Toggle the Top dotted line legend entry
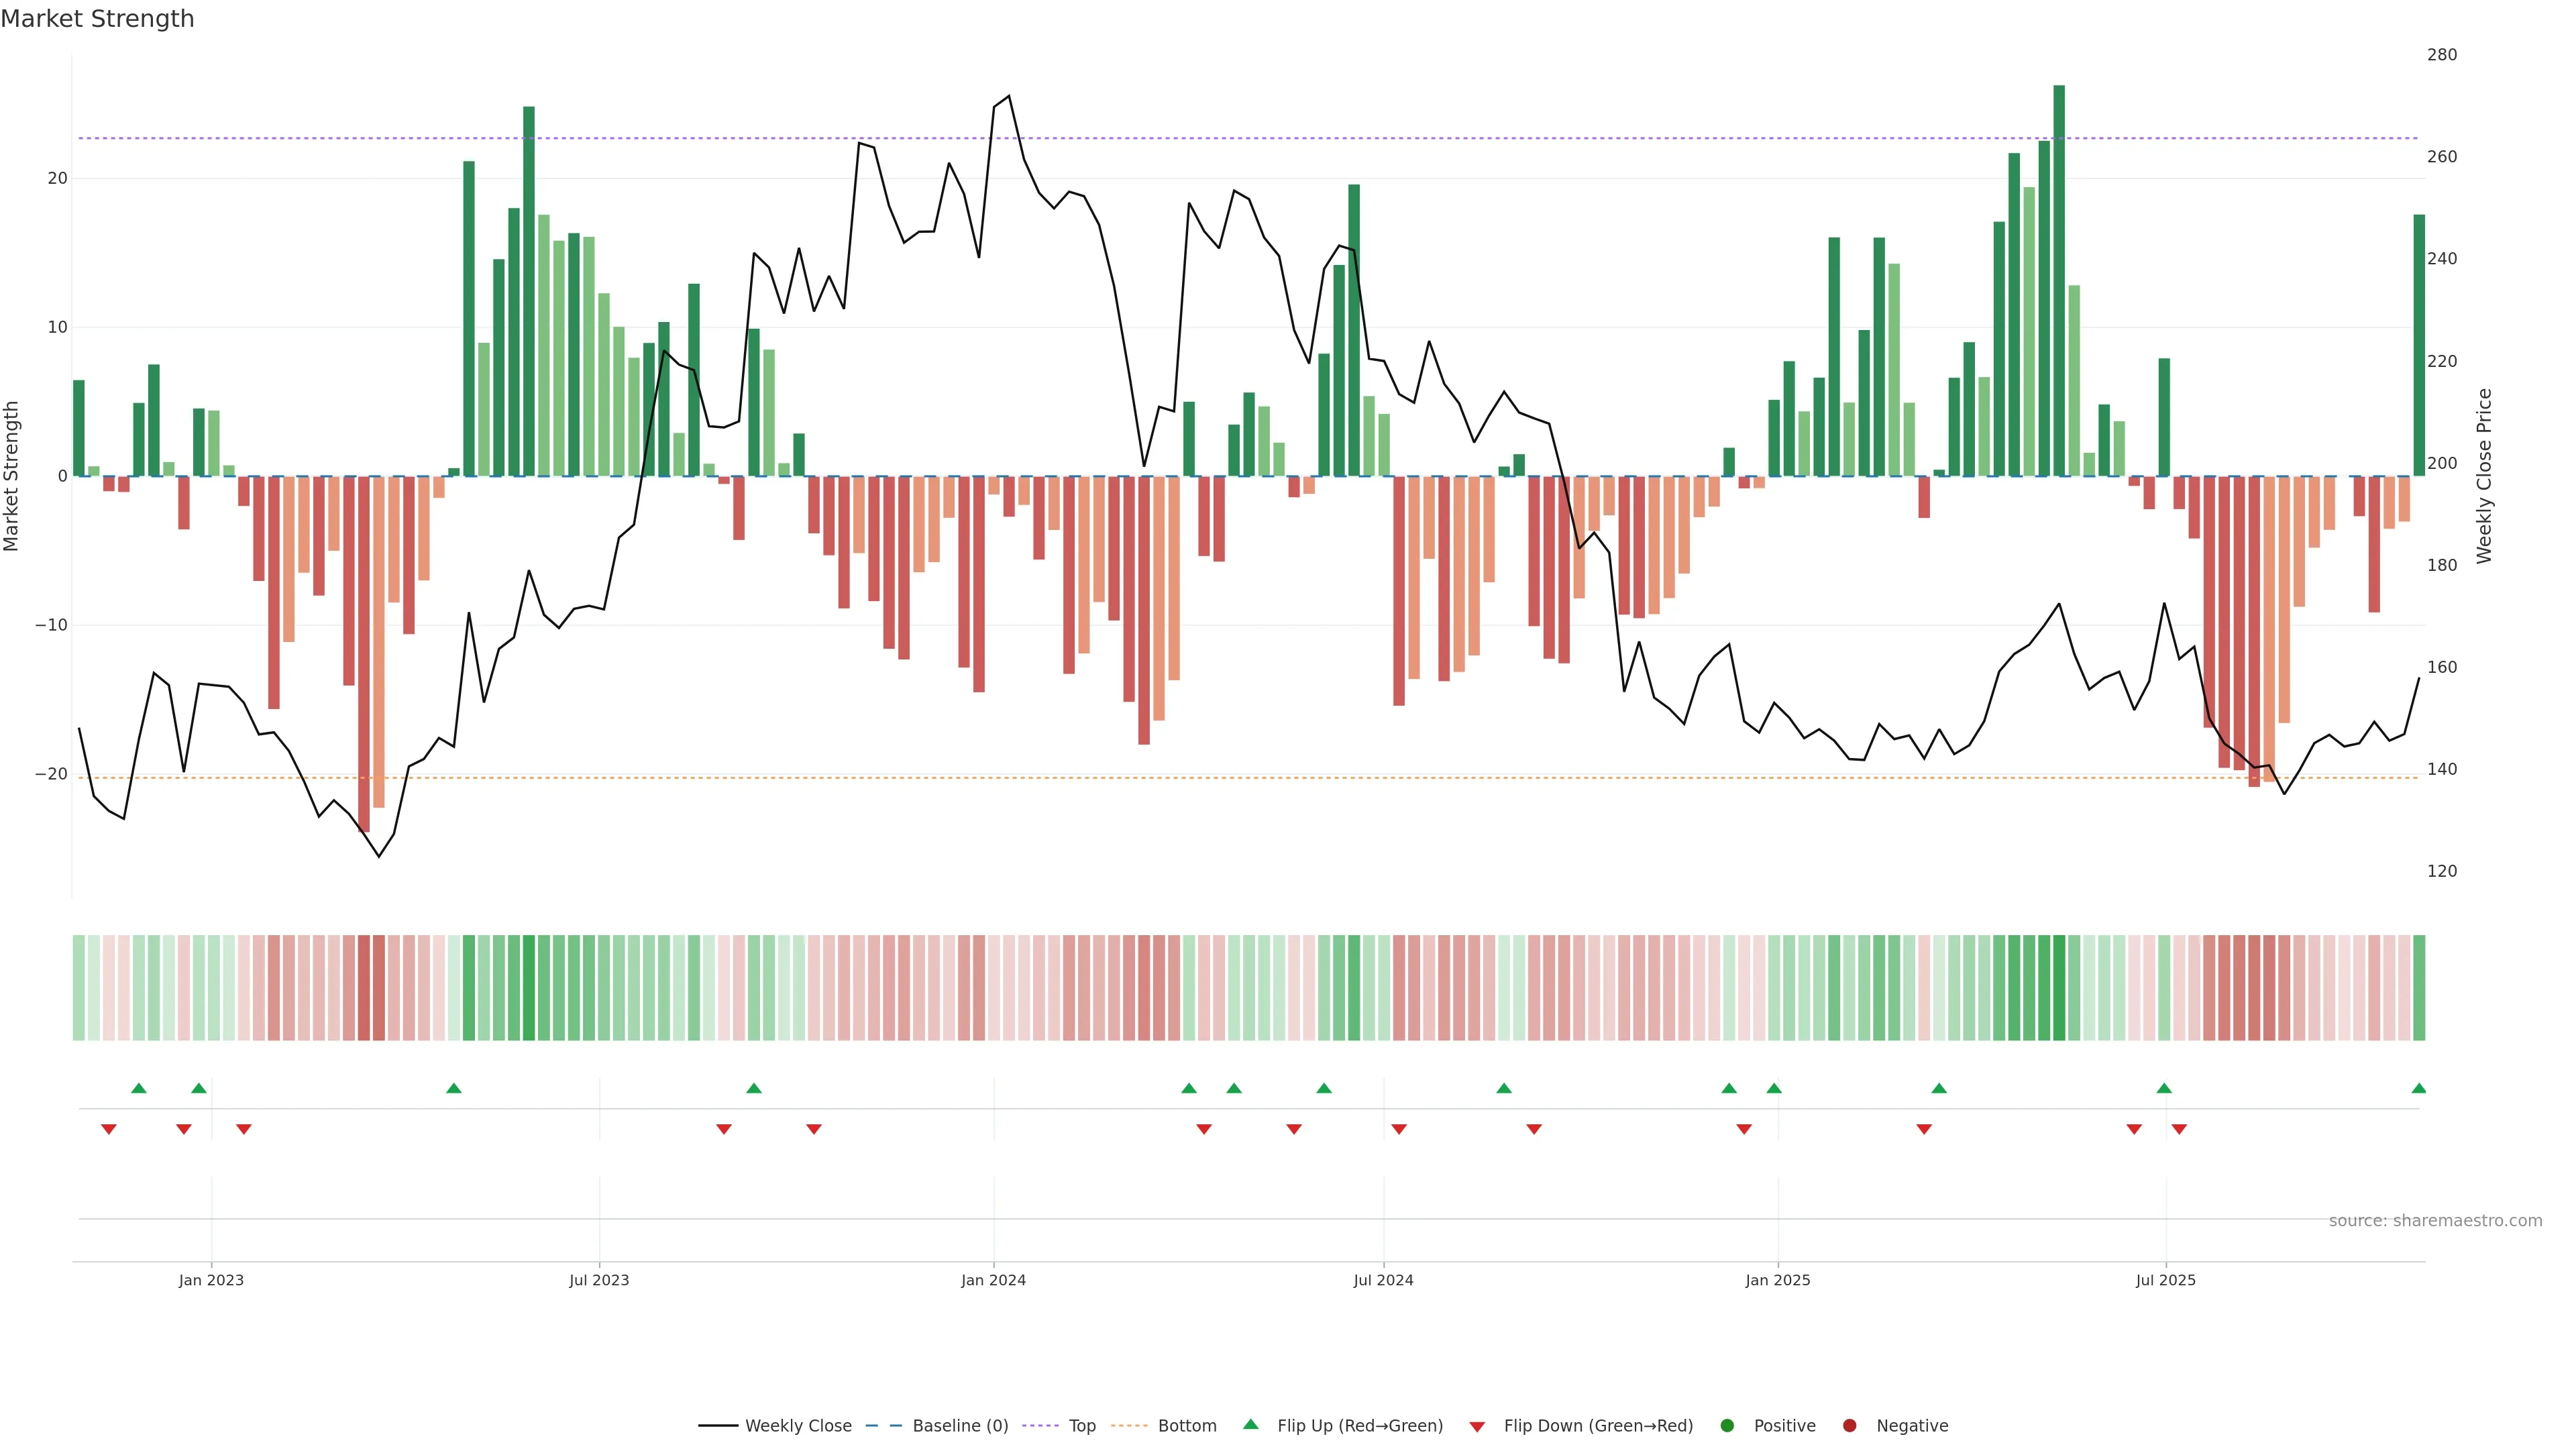2576x1449 pixels. click(x=1081, y=1426)
